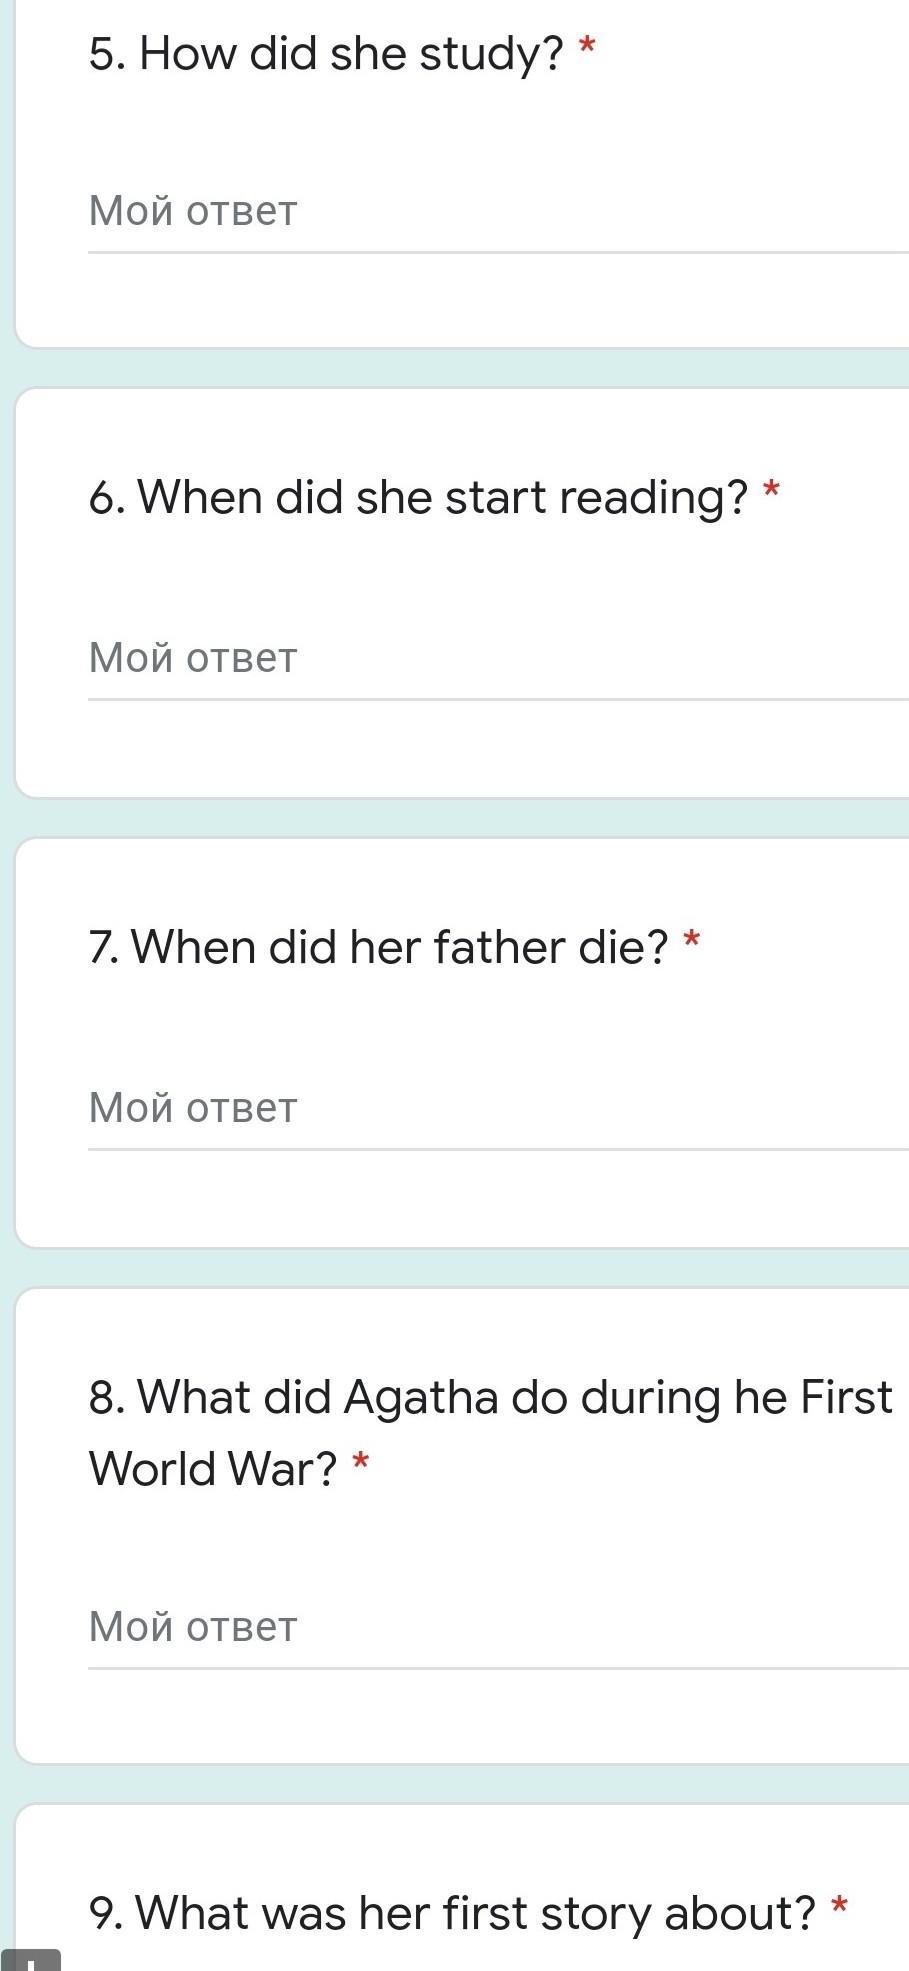This screenshot has height=1971, width=909.
Task: Click empty area of question 6 card
Action: (x=460, y=748)
